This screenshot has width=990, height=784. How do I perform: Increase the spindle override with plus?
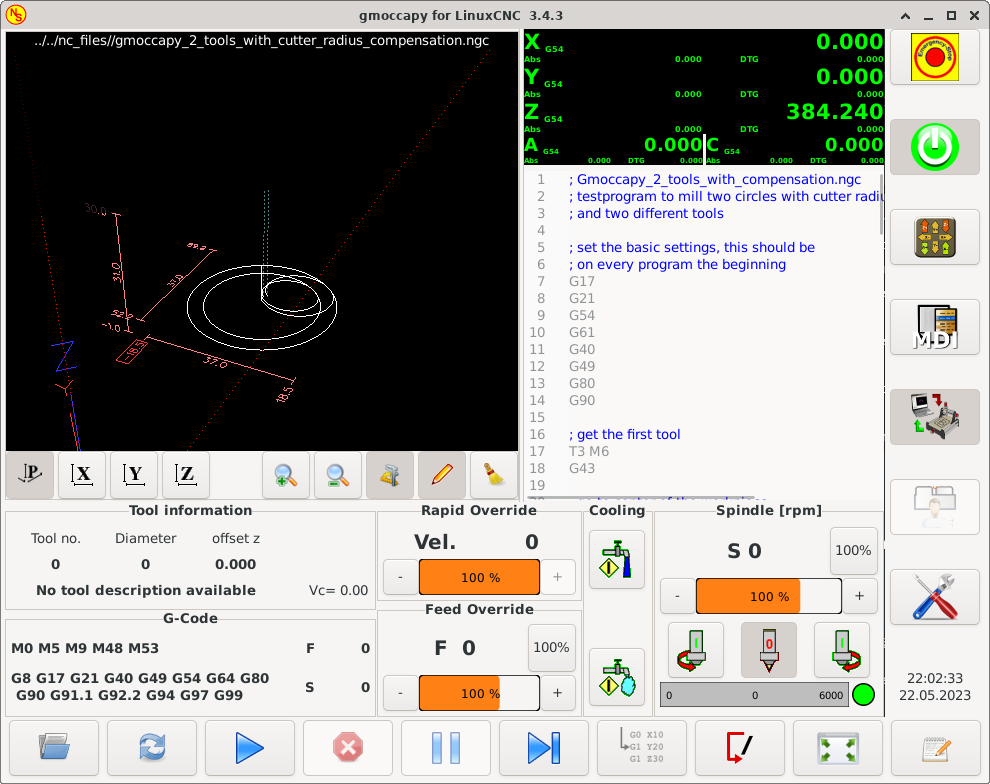click(859, 596)
